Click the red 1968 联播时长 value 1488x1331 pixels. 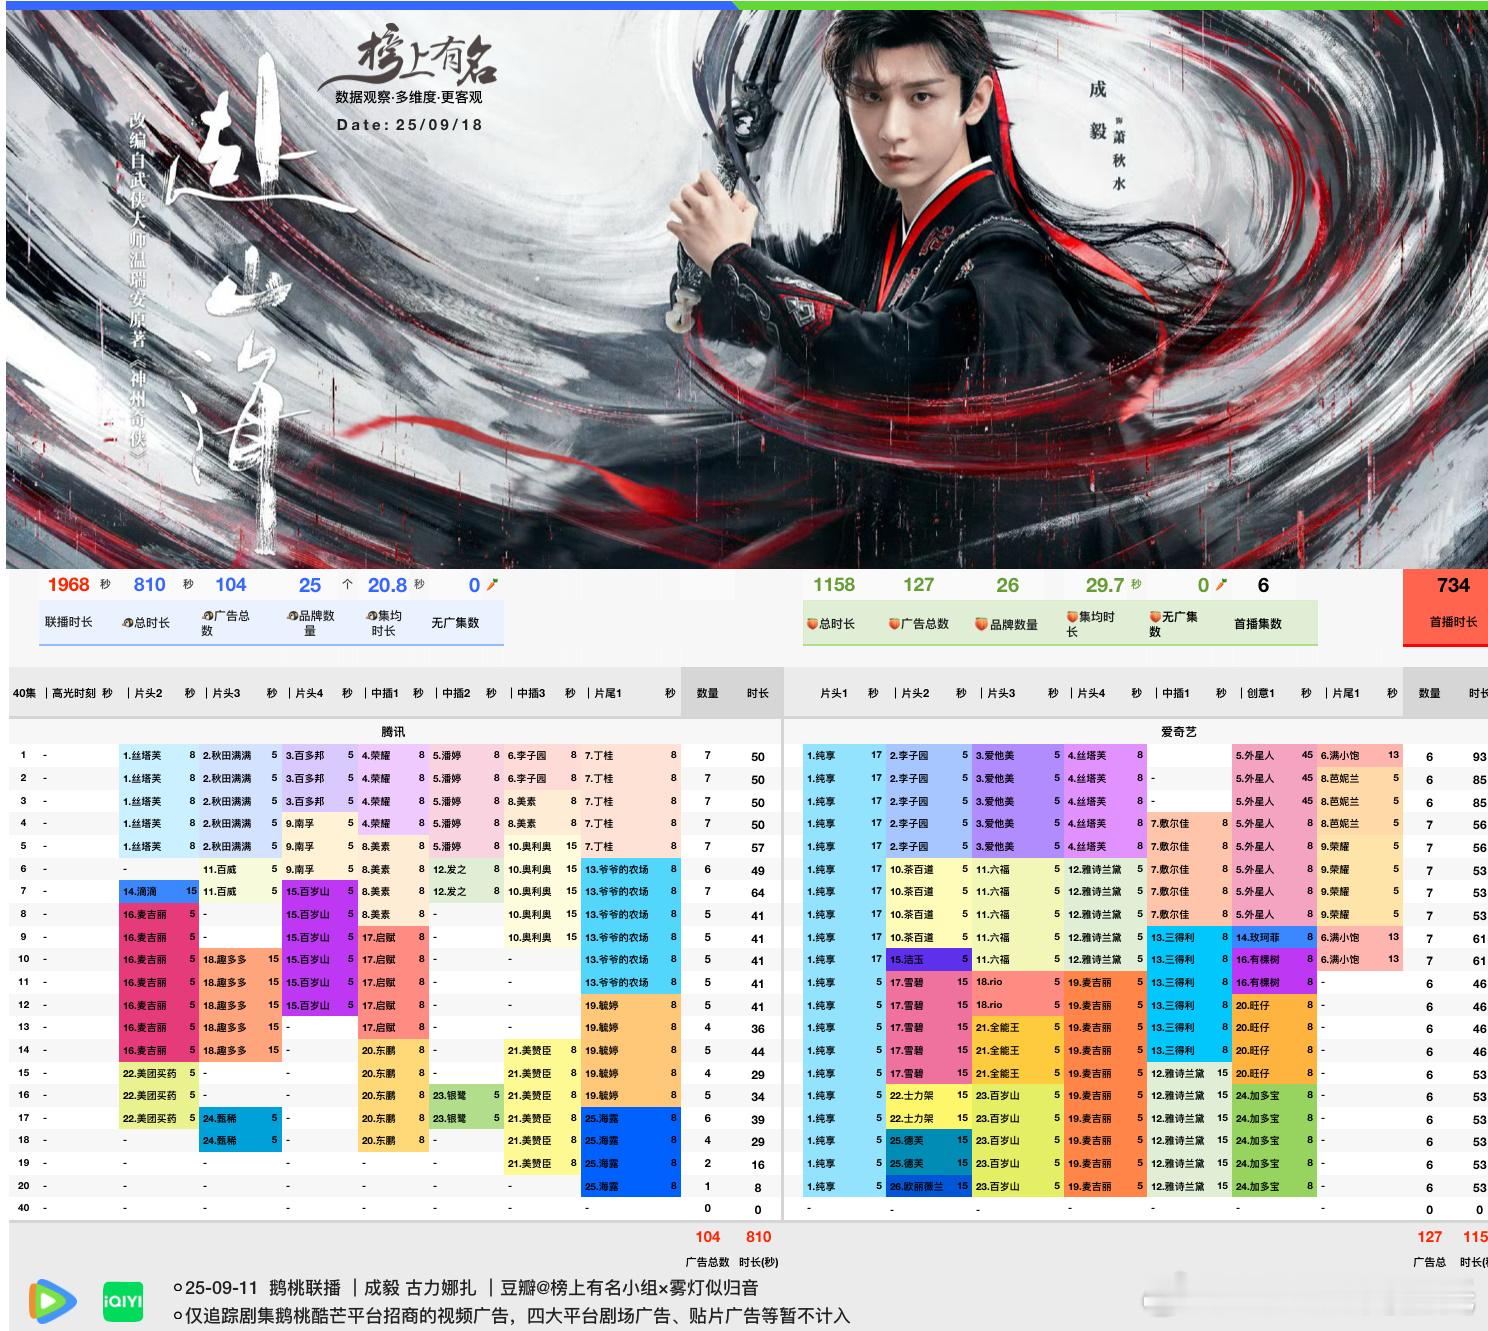coord(68,585)
